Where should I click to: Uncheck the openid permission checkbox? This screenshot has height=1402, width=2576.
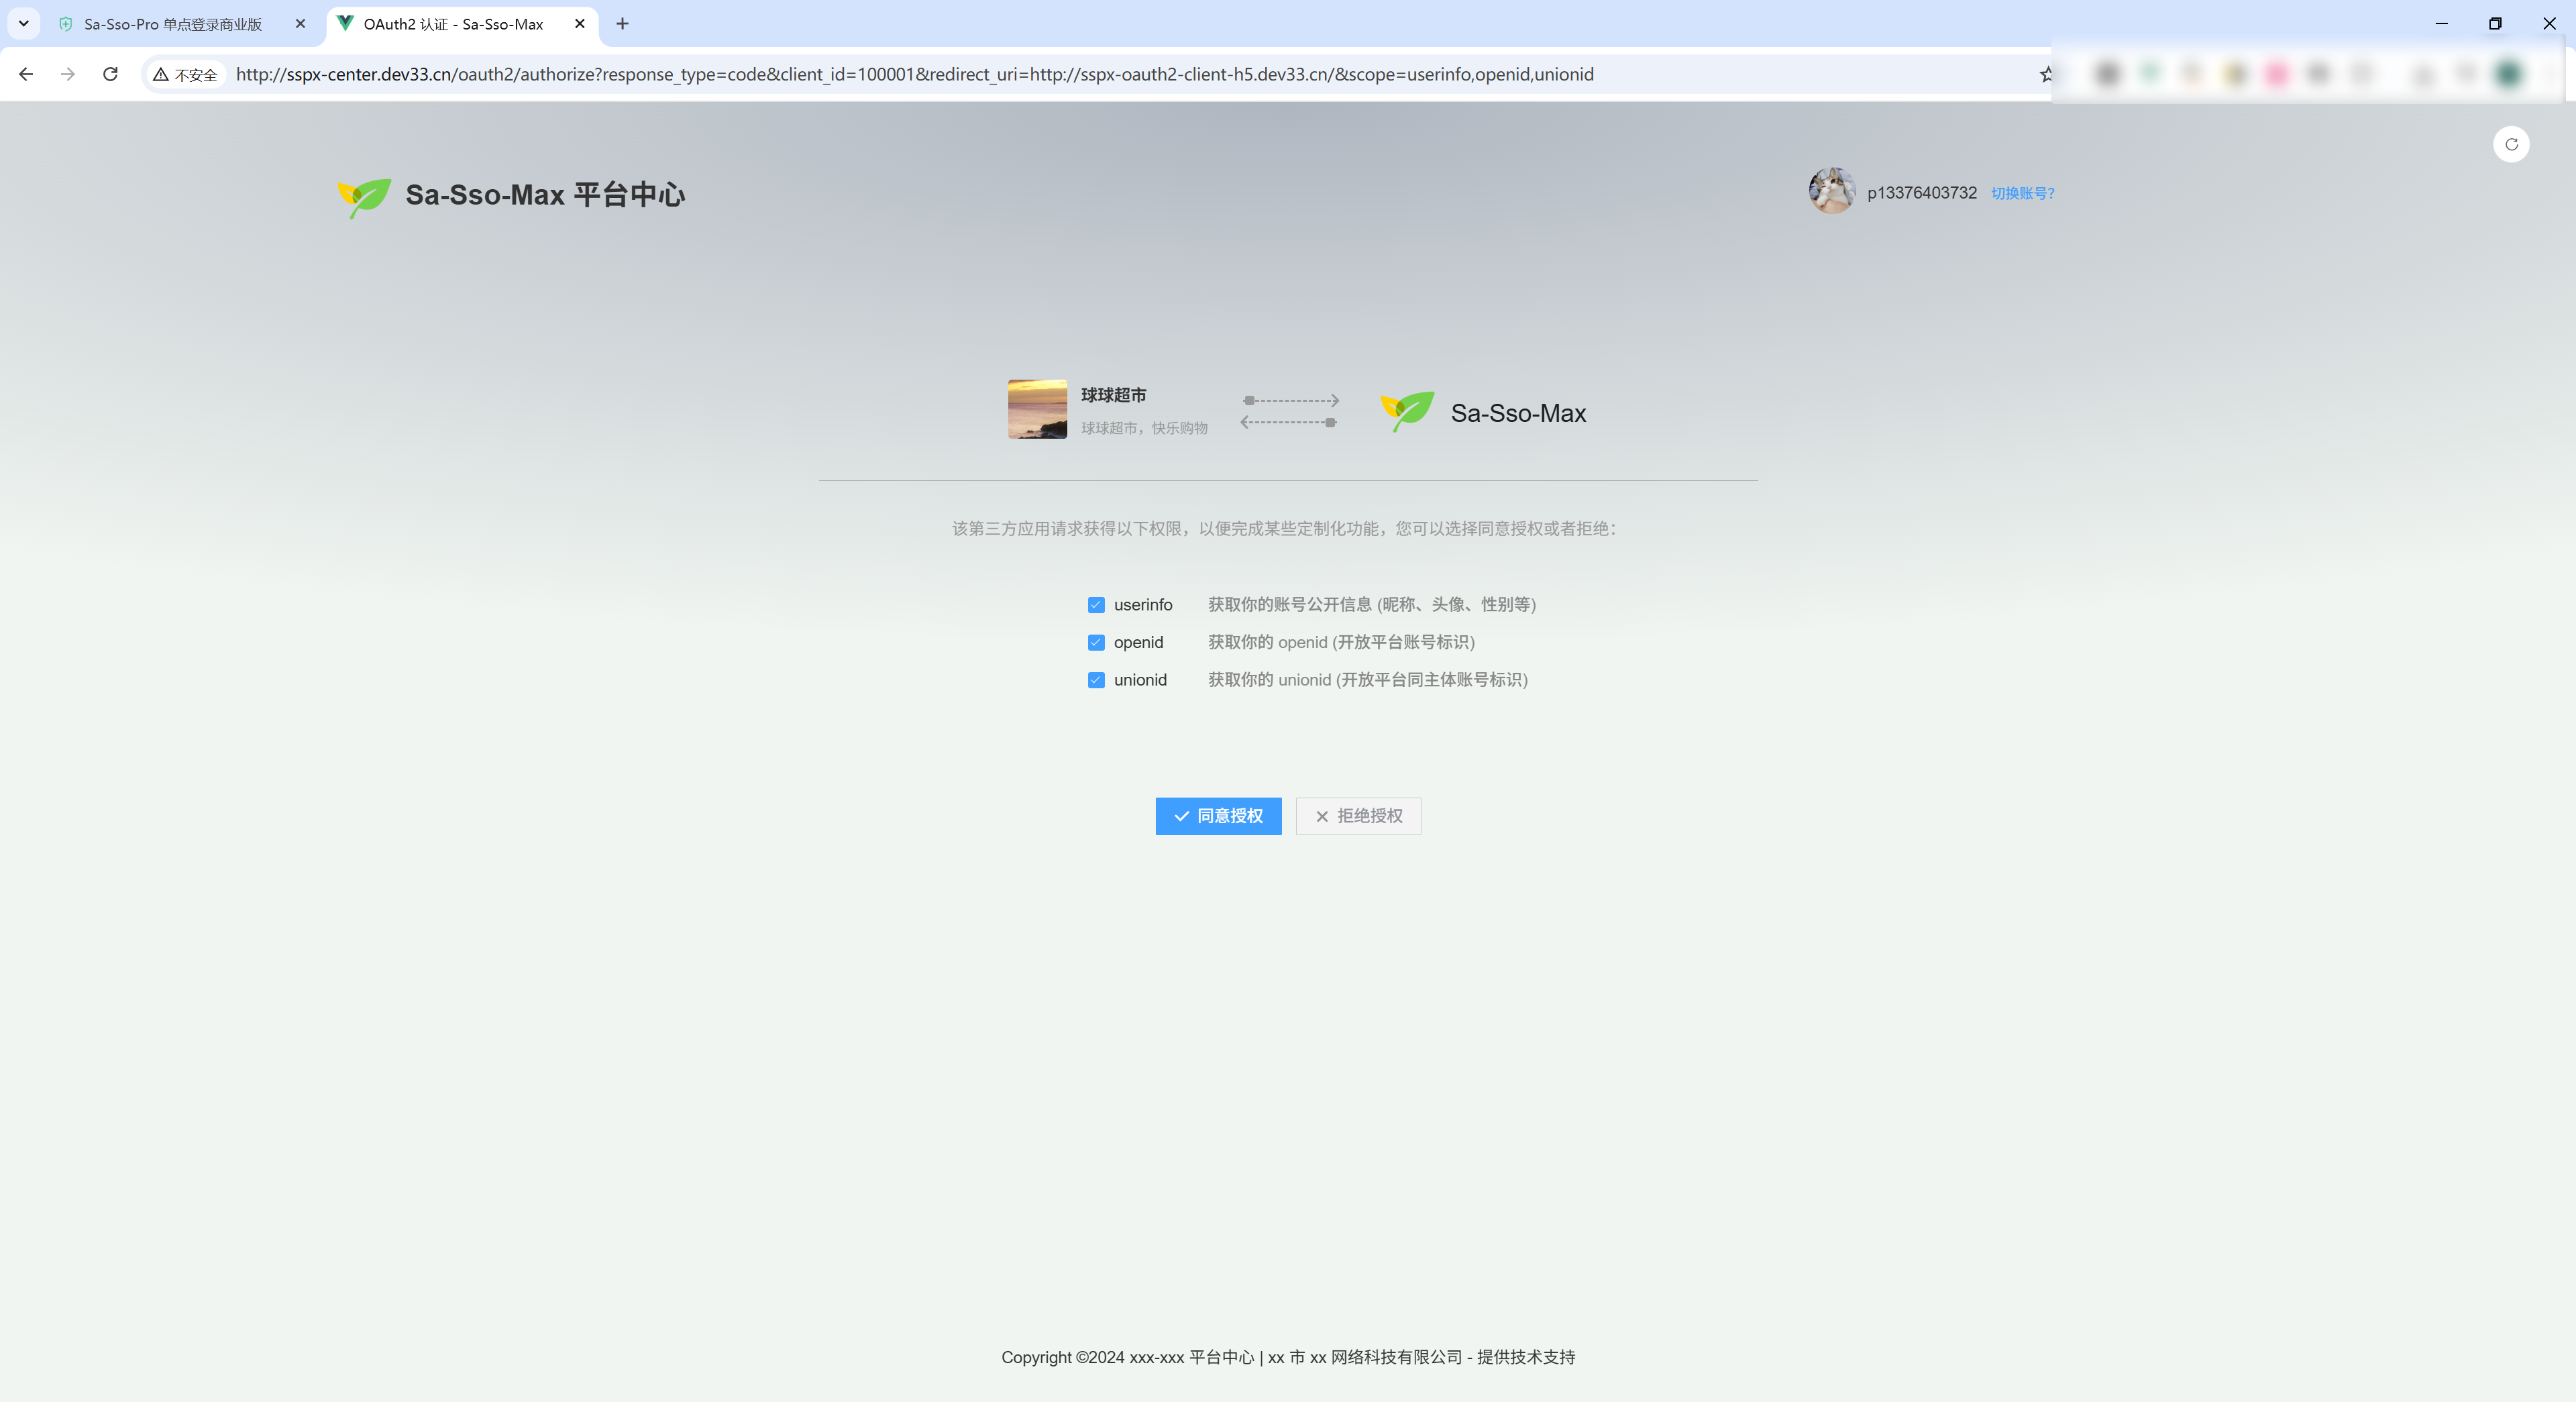tap(1096, 642)
